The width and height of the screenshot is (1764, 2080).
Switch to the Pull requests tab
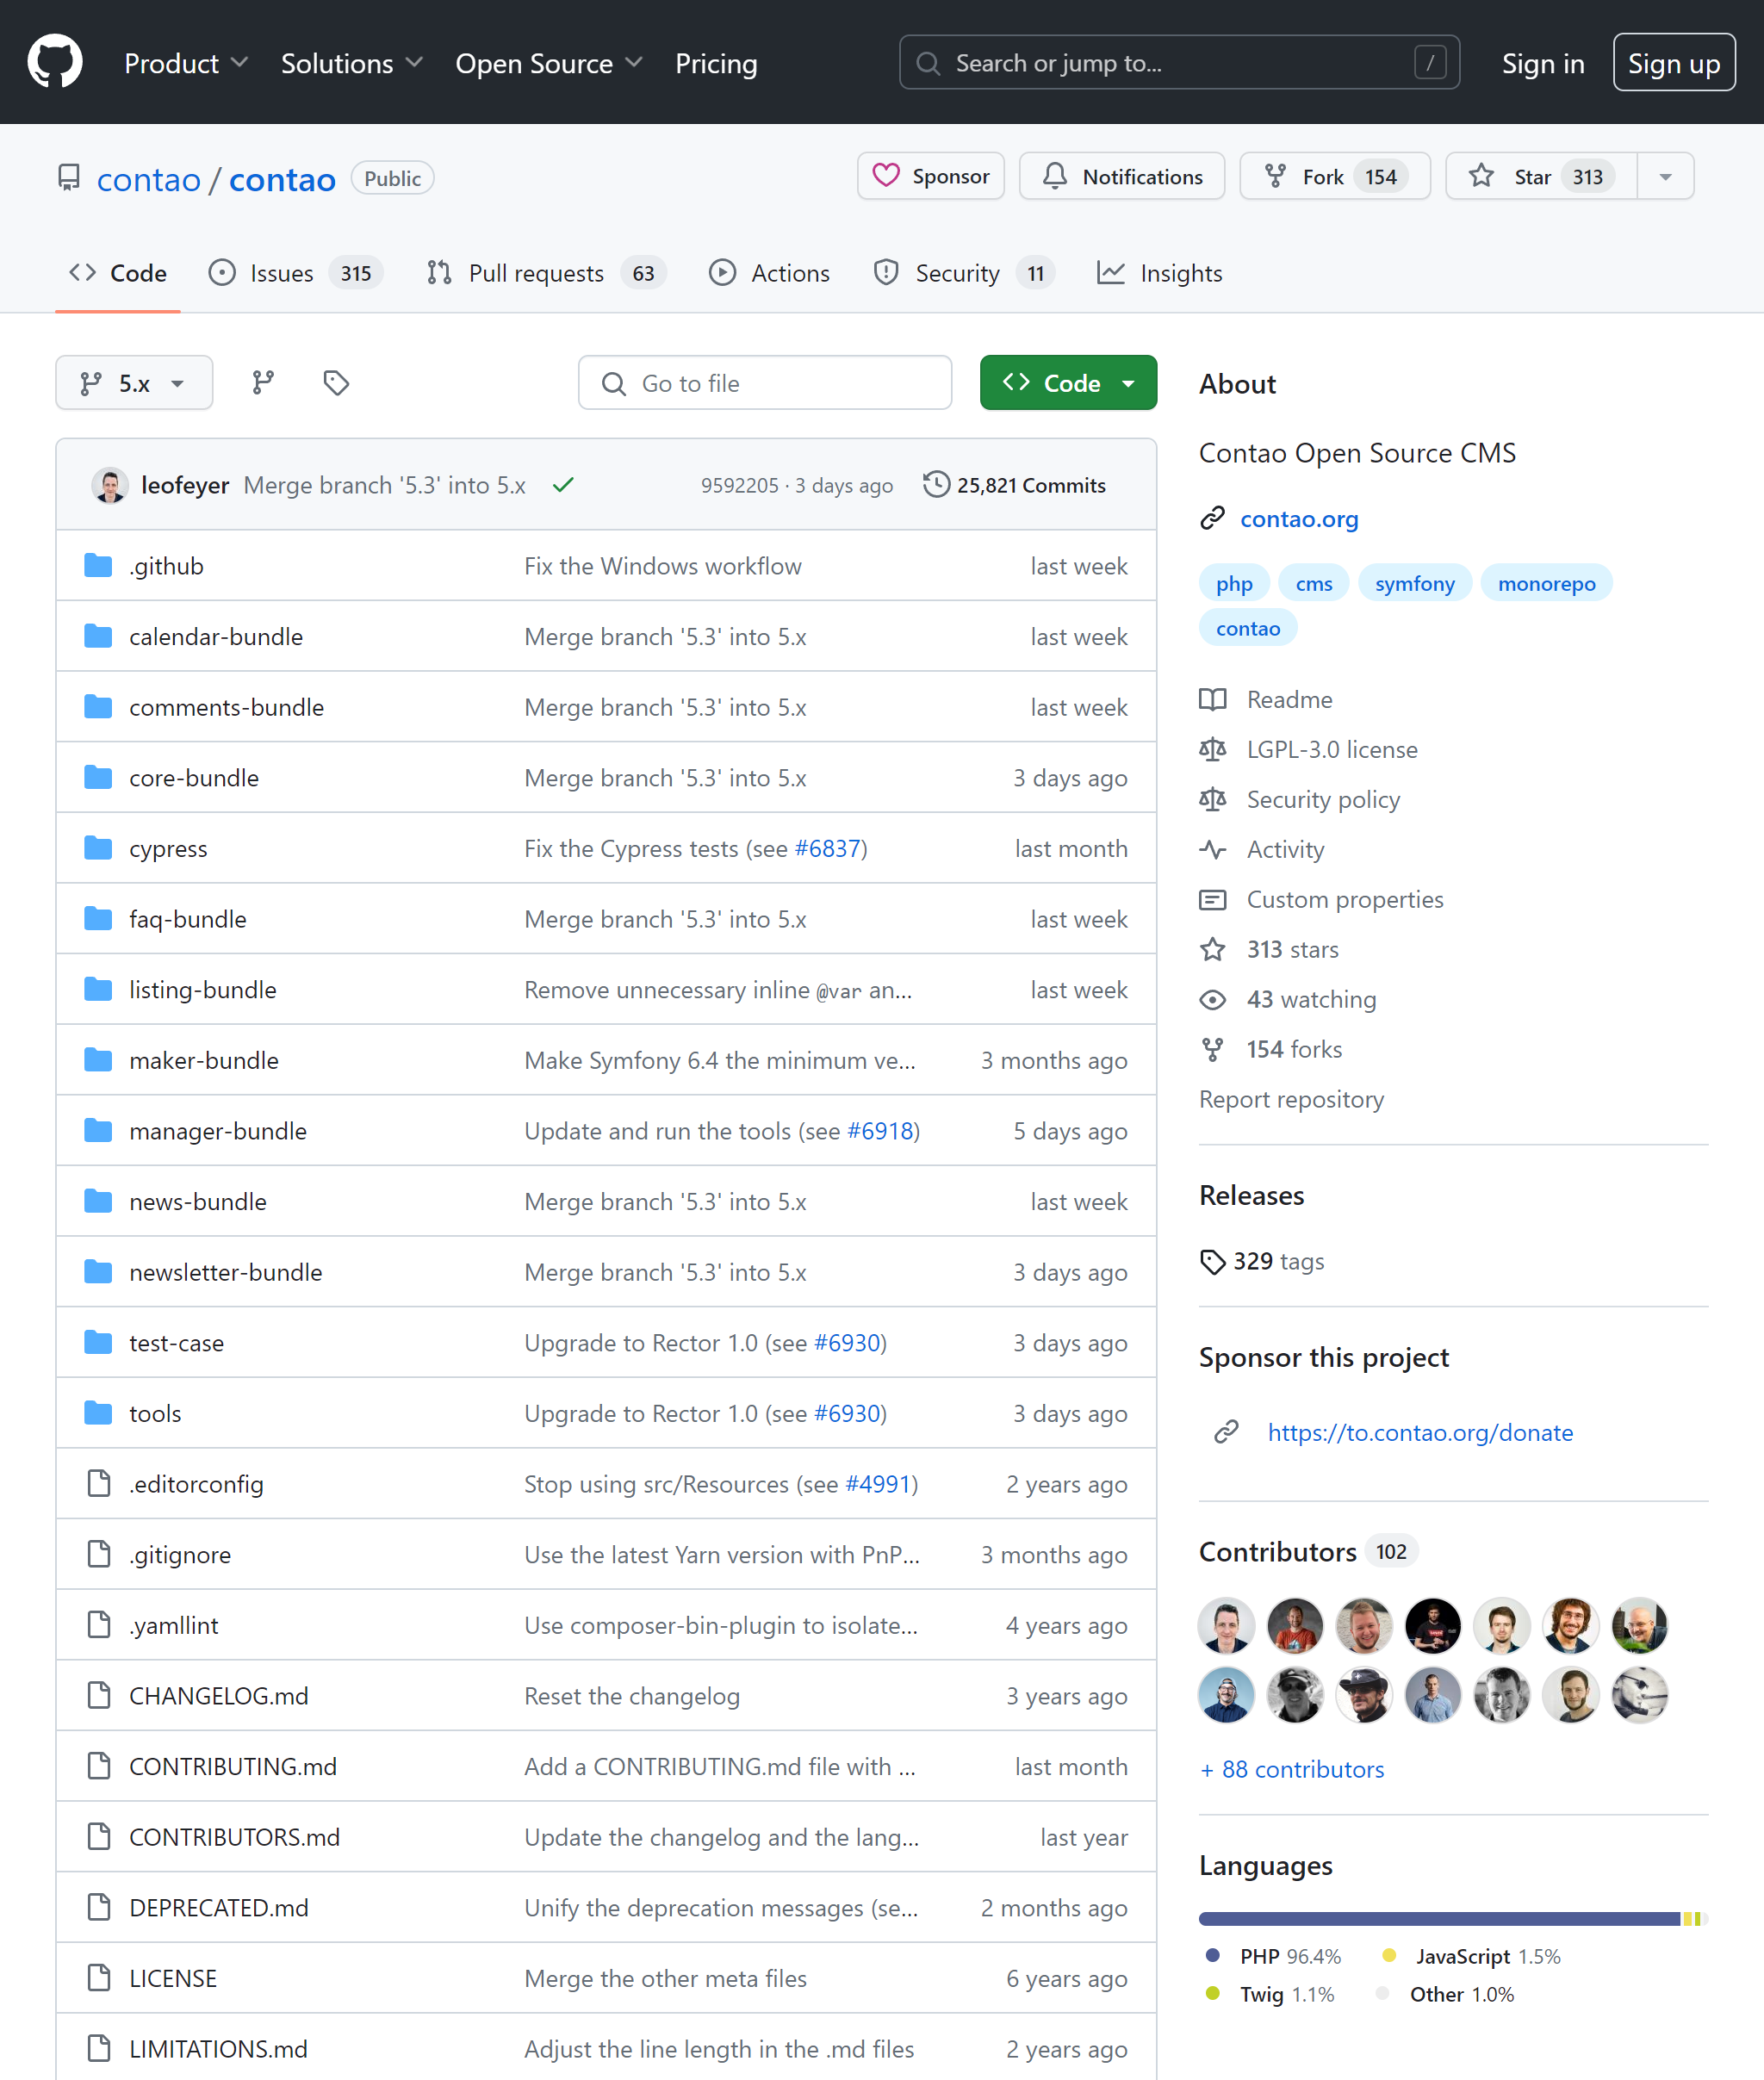[546, 273]
